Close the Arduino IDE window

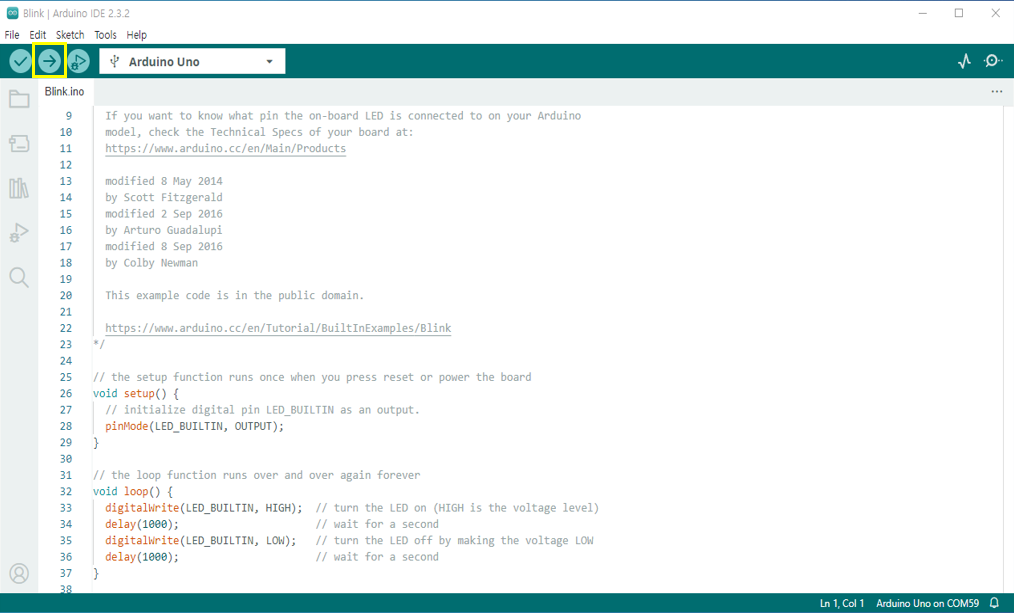(x=996, y=13)
